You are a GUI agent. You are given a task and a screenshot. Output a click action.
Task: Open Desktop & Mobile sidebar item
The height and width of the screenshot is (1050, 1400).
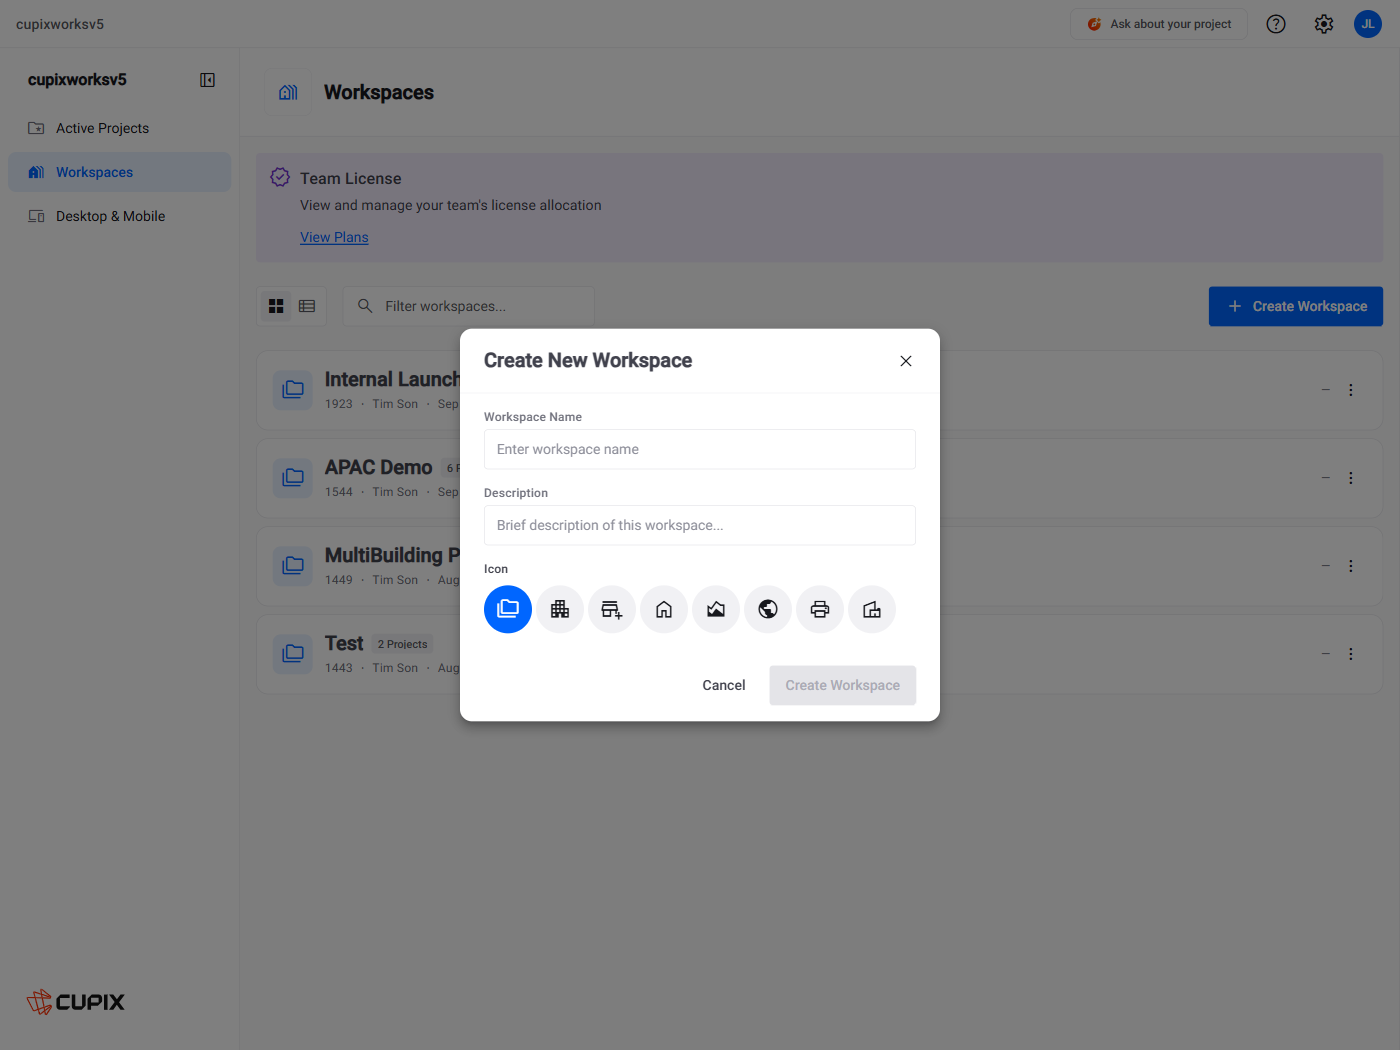click(120, 216)
